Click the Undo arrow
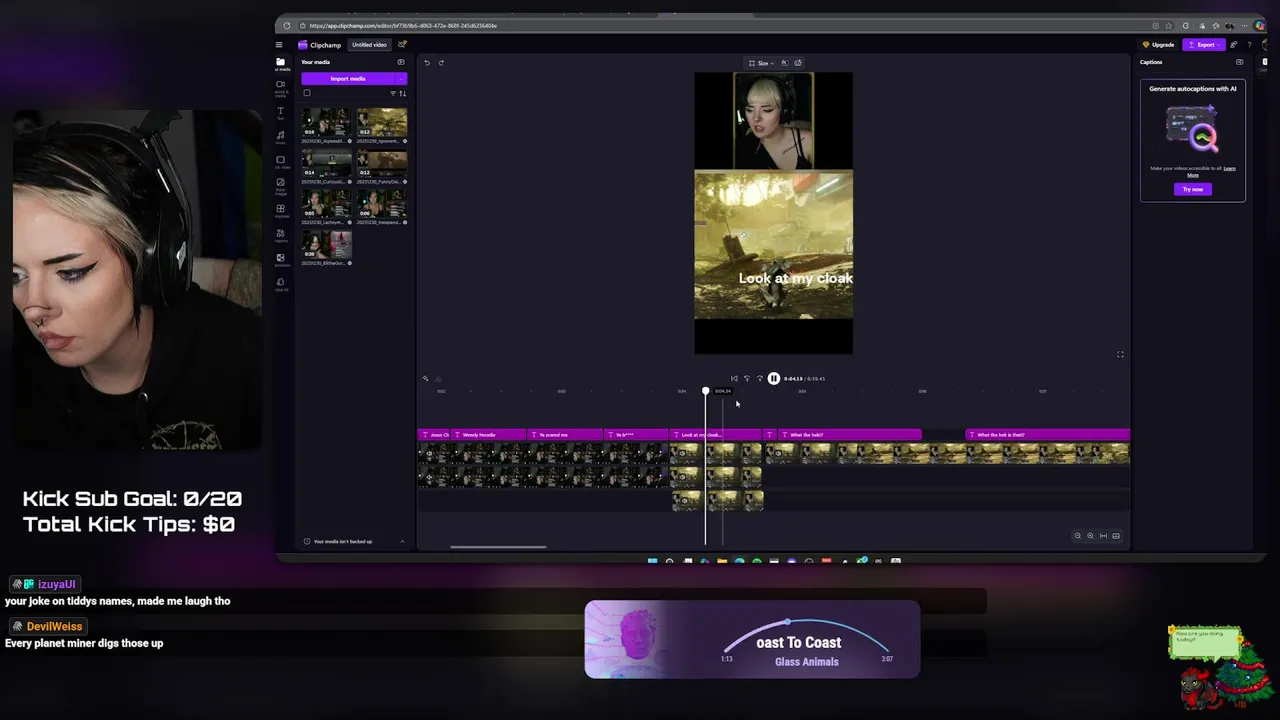The image size is (1280, 720). 427,63
